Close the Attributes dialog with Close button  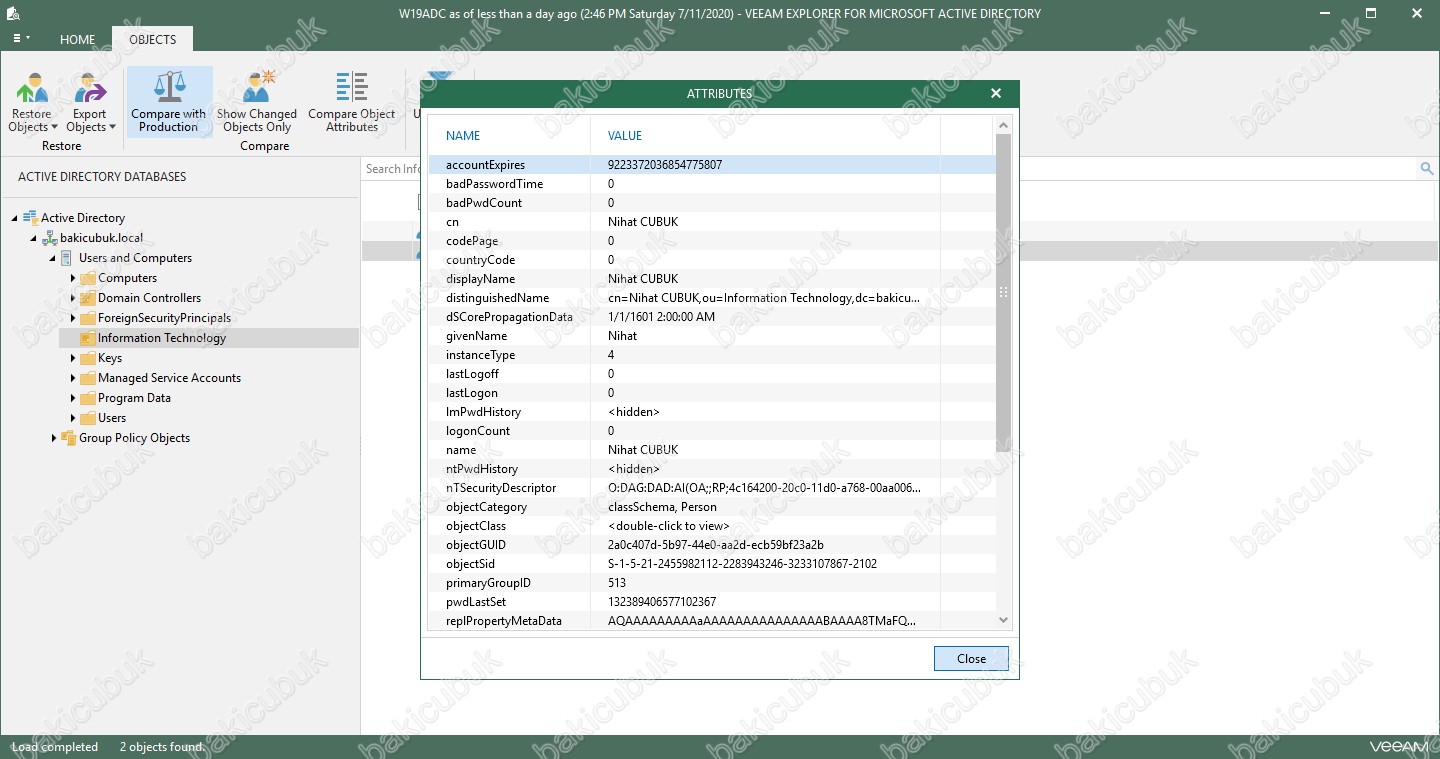(x=971, y=658)
